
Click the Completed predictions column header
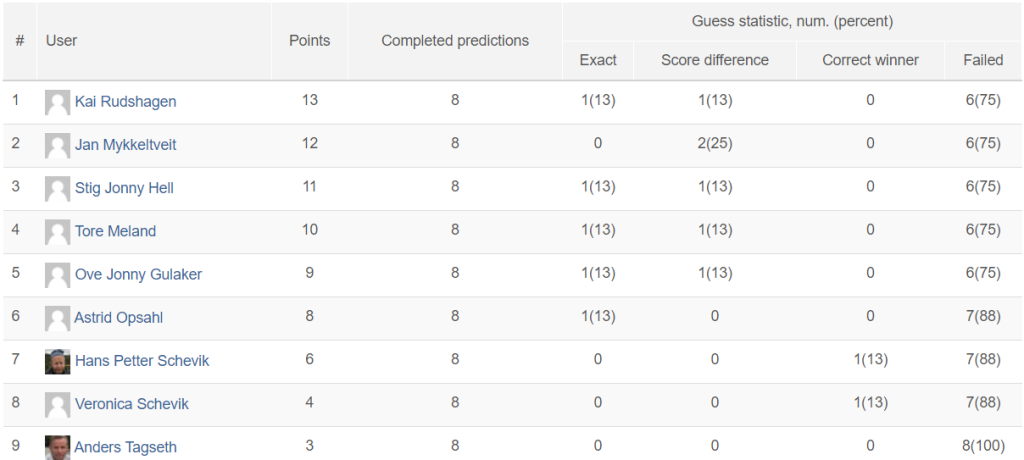point(455,41)
